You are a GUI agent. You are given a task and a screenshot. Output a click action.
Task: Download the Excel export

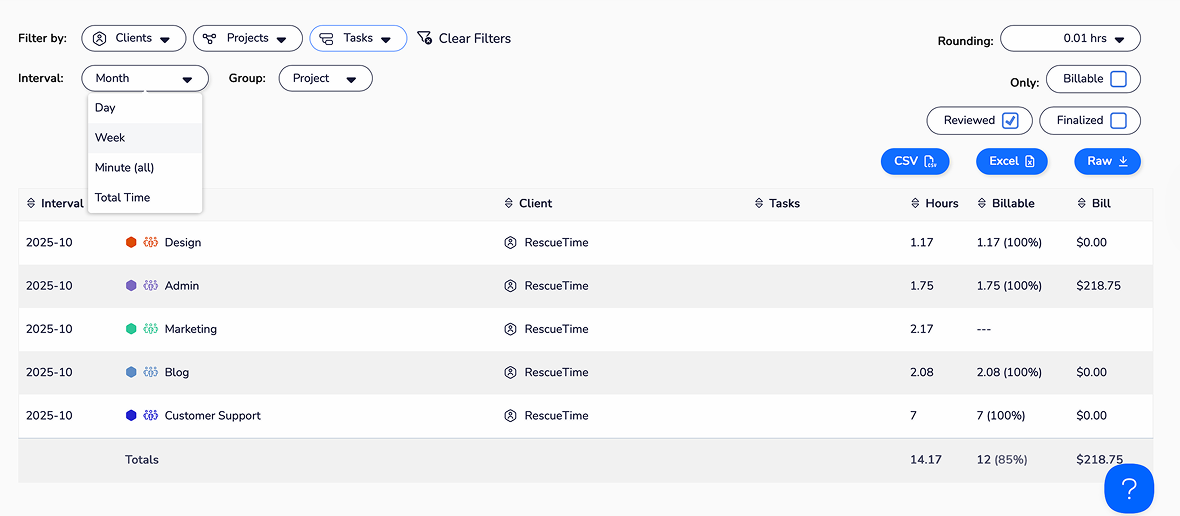pos(1011,161)
